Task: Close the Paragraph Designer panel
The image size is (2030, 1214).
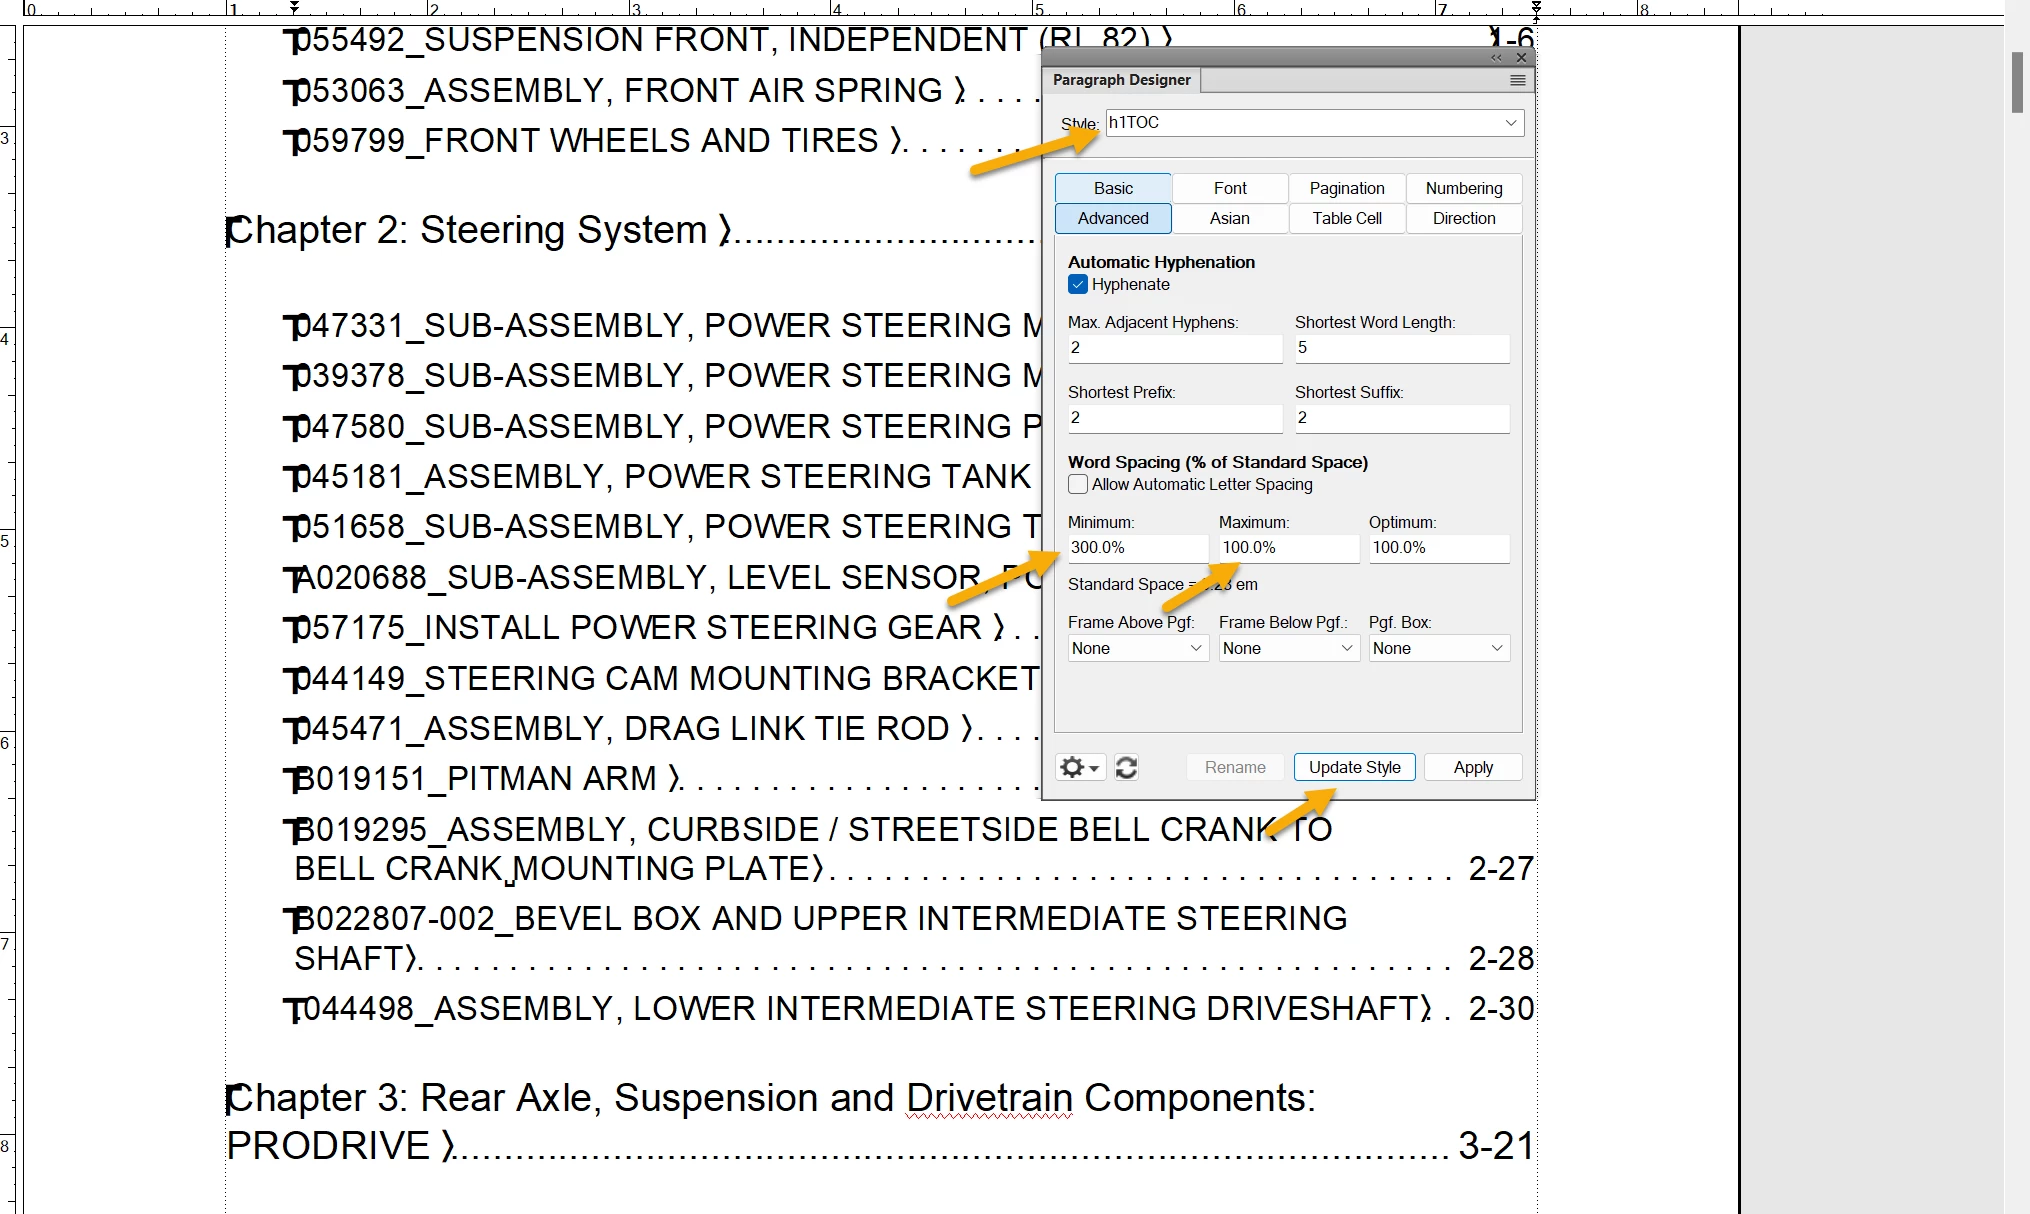Action: coord(1521,58)
